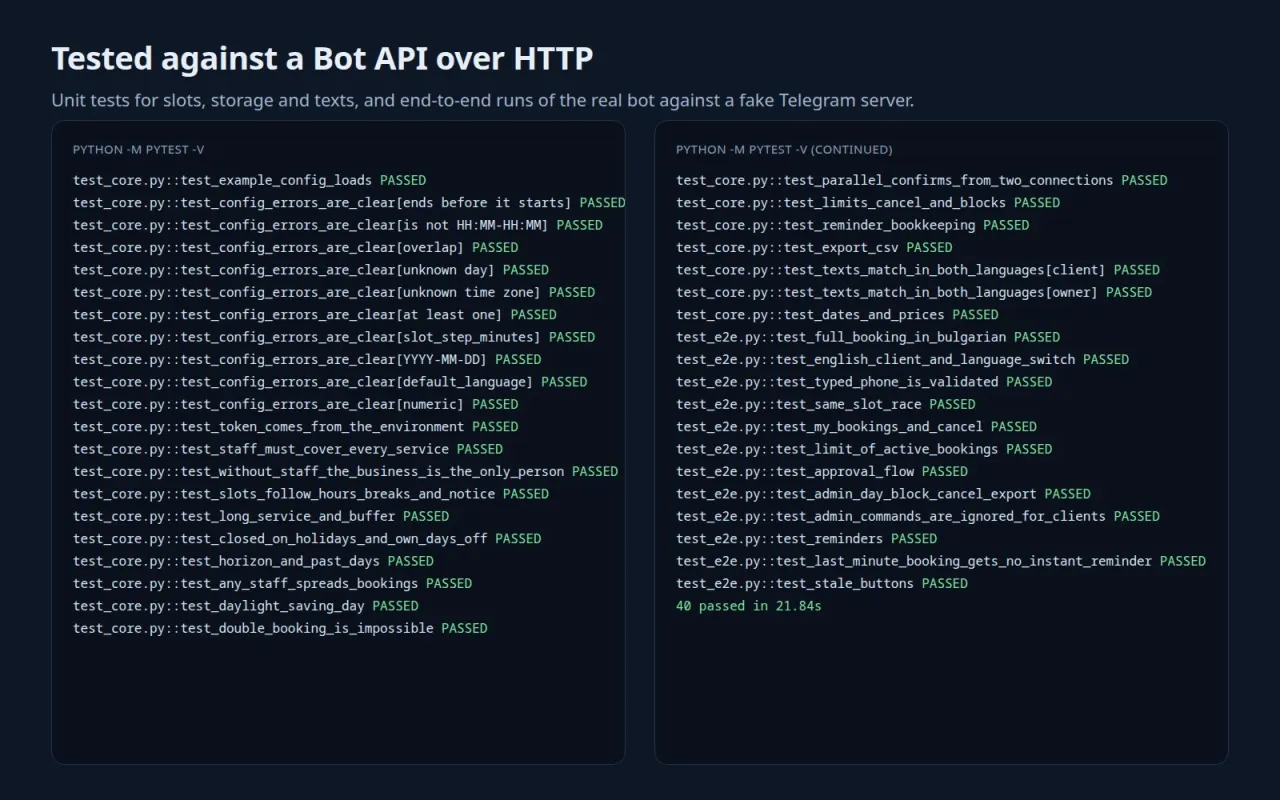Select the config error line "at least one"
Screen dimensions: 1280x800
pyautogui.click(x=315, y=315)
